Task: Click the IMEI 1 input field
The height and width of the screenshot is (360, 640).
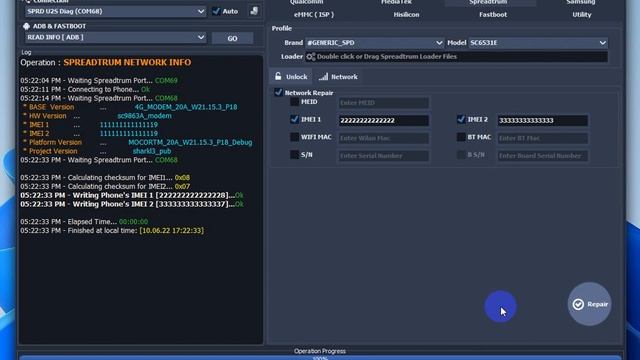Action: 384,120
